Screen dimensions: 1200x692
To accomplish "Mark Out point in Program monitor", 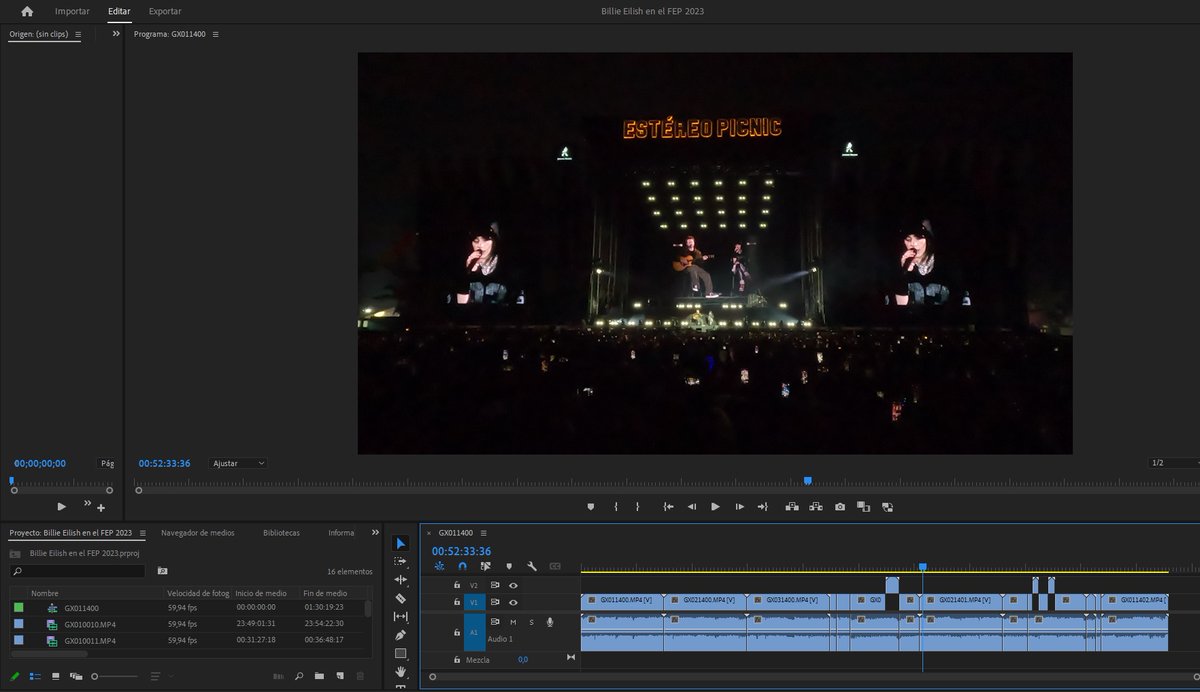I will point(637,507).
